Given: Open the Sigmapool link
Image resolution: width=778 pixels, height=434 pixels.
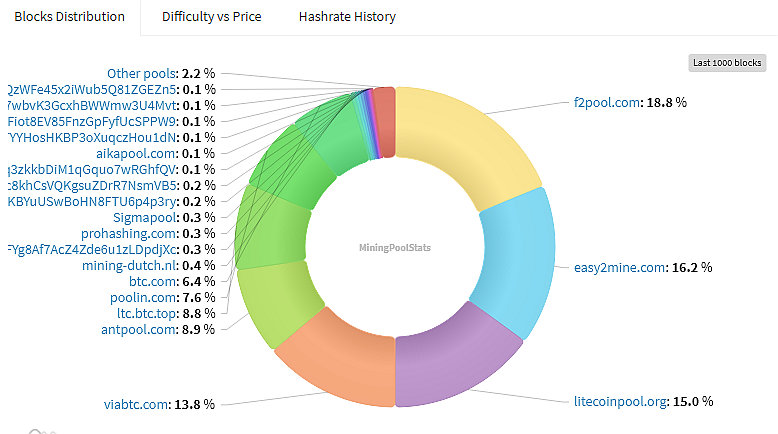Looking at the screenshot, I should pyautogui.click(x=144, y=218).
